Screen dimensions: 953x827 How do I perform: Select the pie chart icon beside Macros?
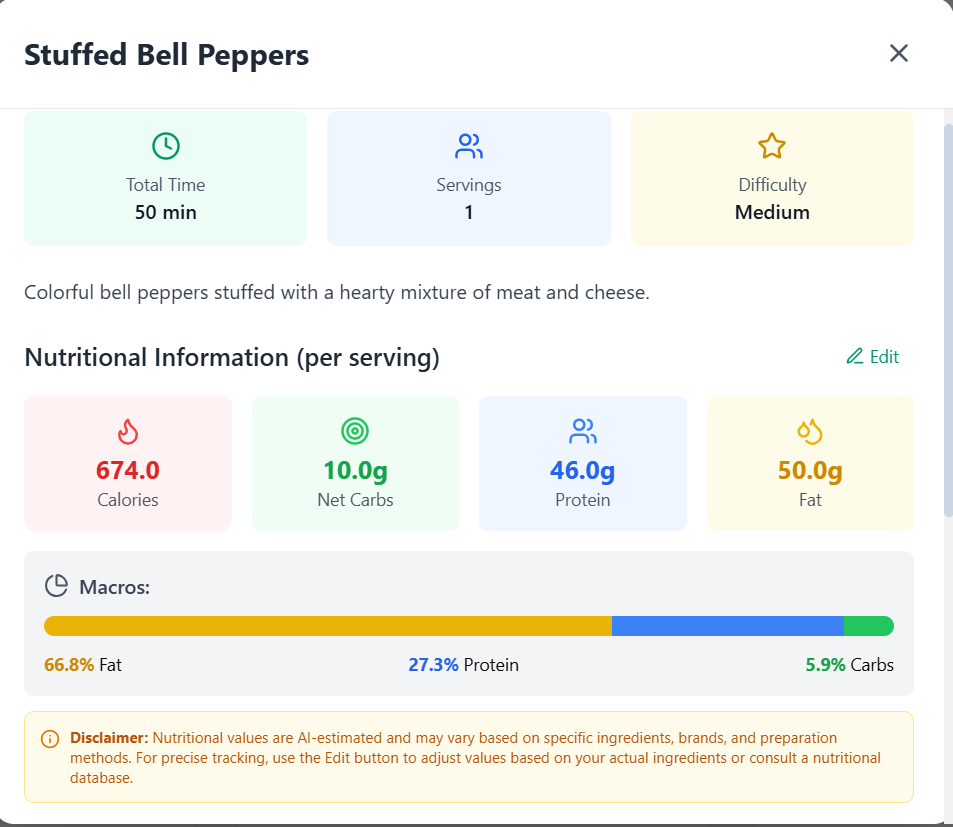pos(55,587)
